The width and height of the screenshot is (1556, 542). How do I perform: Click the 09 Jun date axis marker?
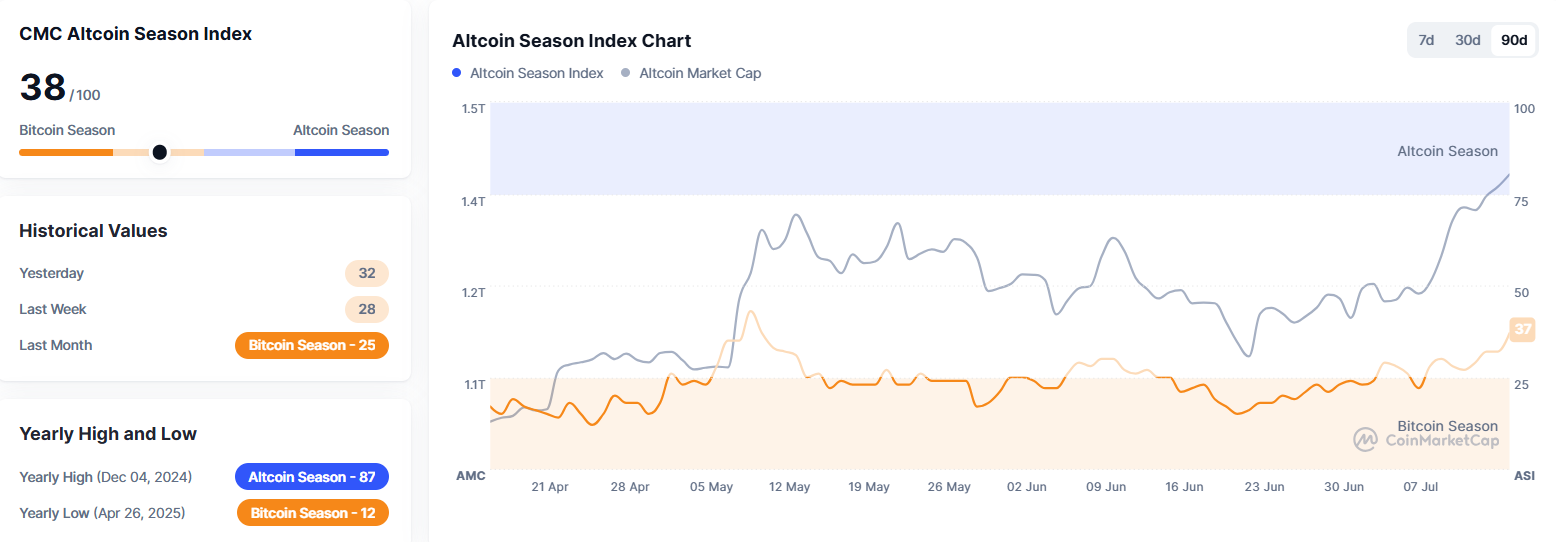(x=1106, y=487)
